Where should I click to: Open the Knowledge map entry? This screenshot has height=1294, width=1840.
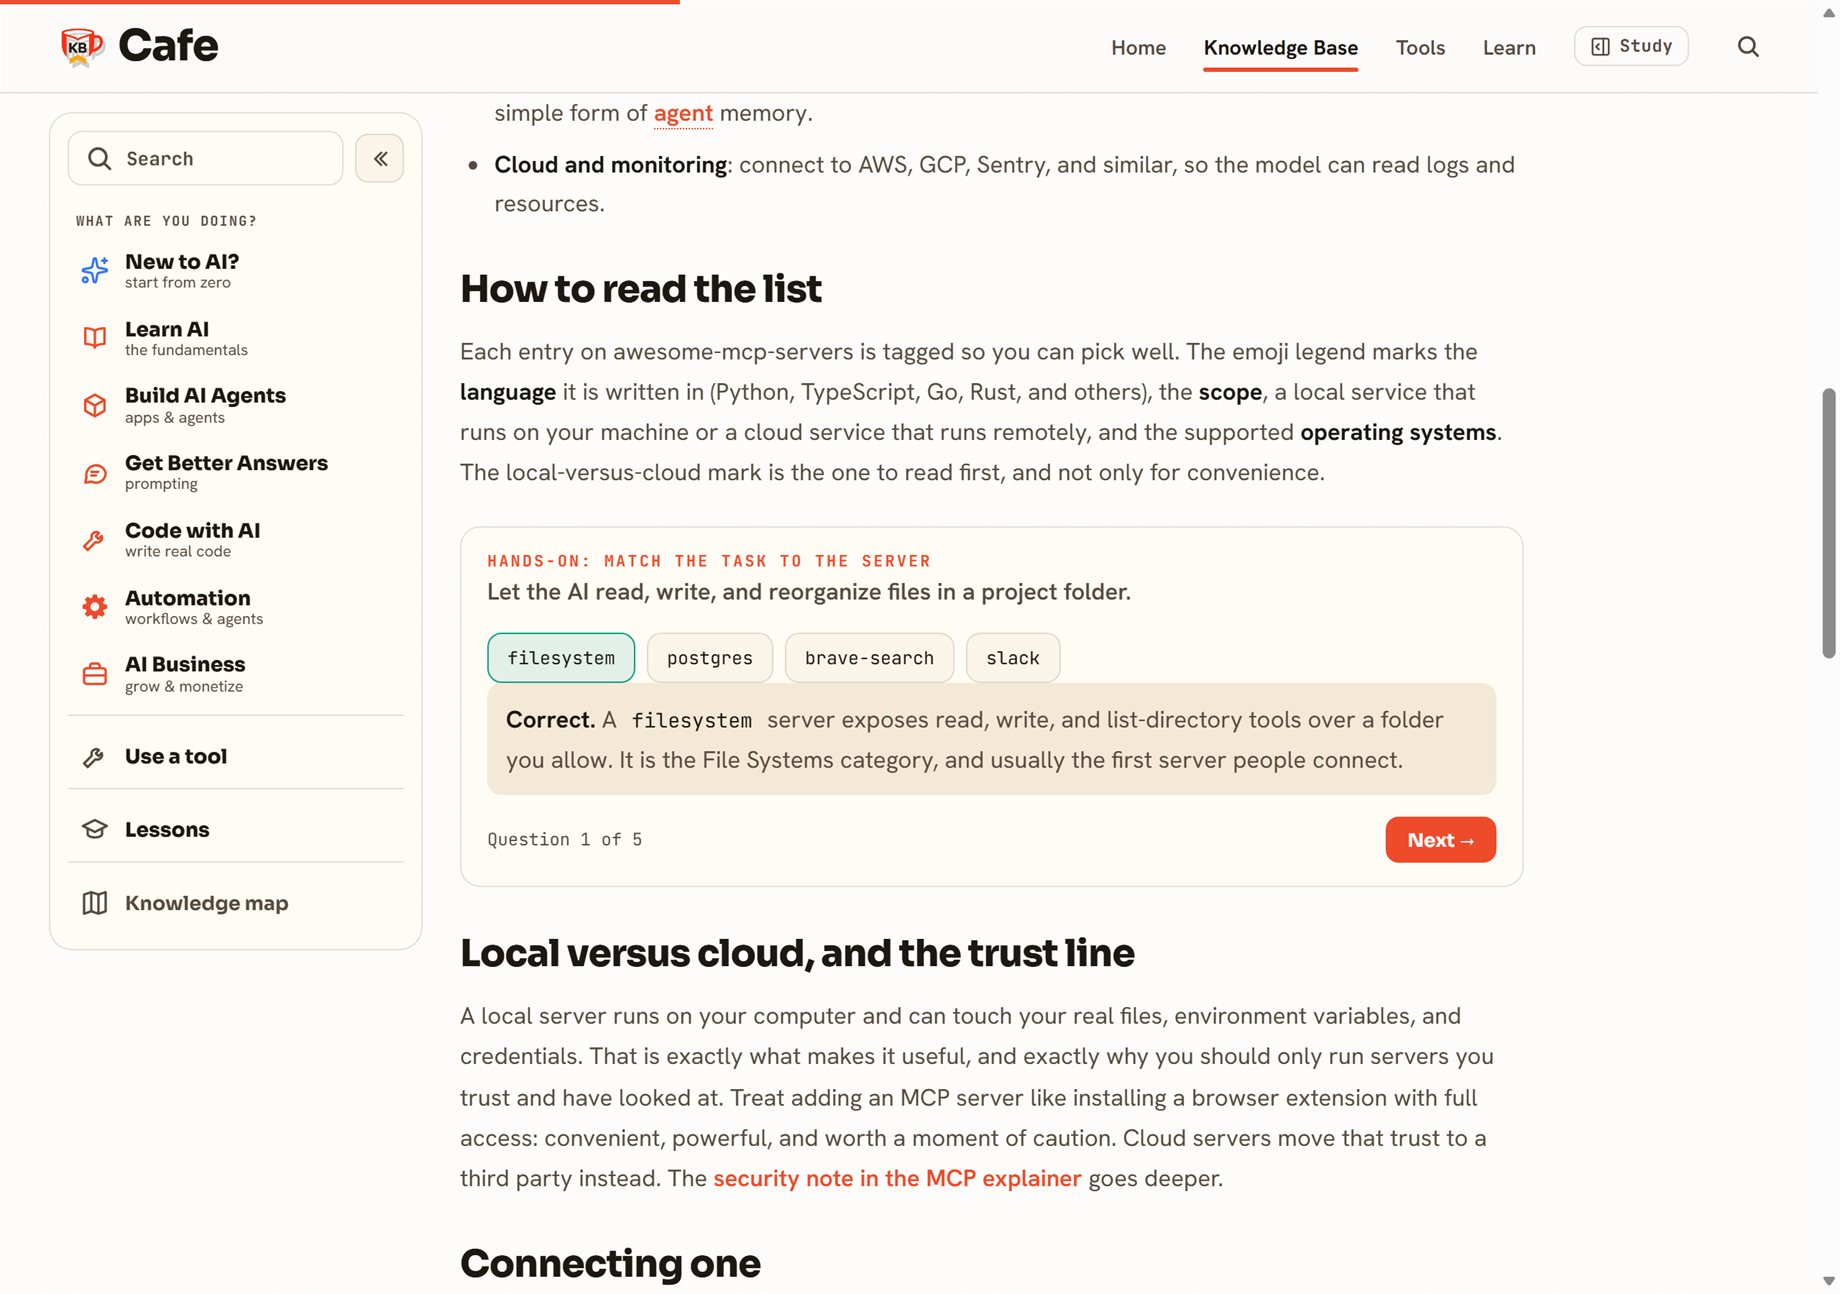click(x=236, y=903)
